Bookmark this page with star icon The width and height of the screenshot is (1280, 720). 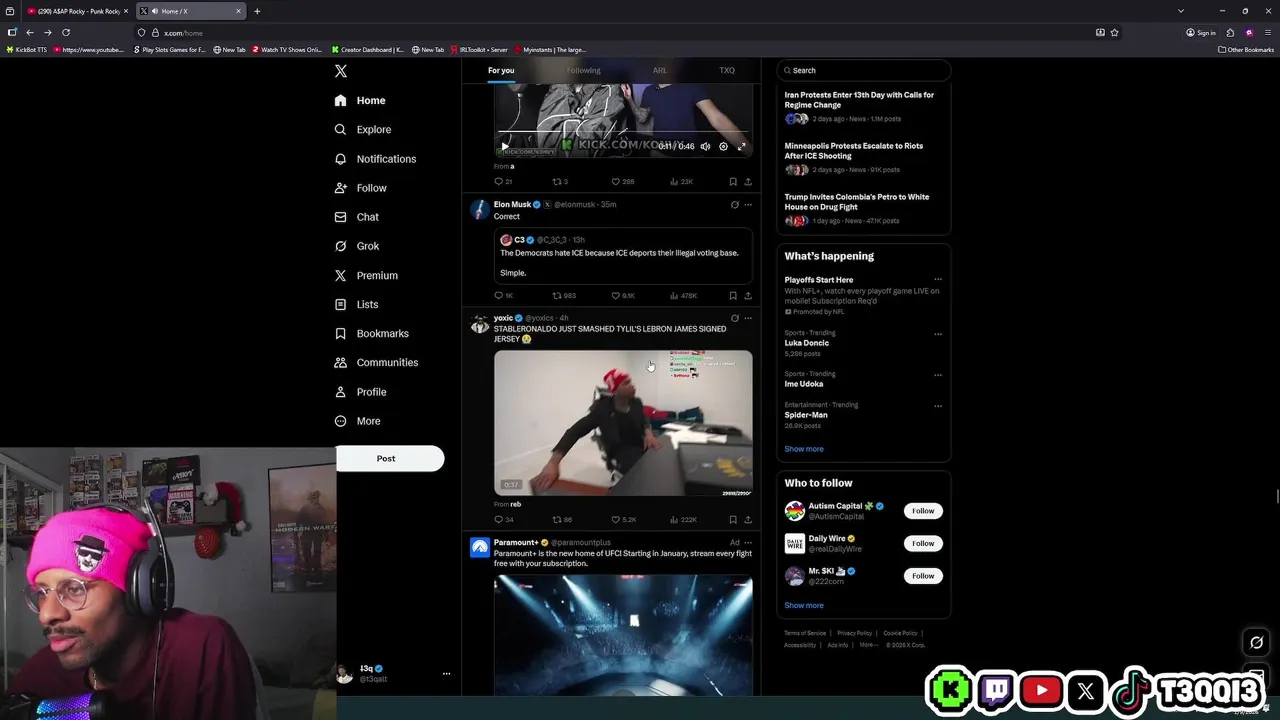click(1114, 32)
